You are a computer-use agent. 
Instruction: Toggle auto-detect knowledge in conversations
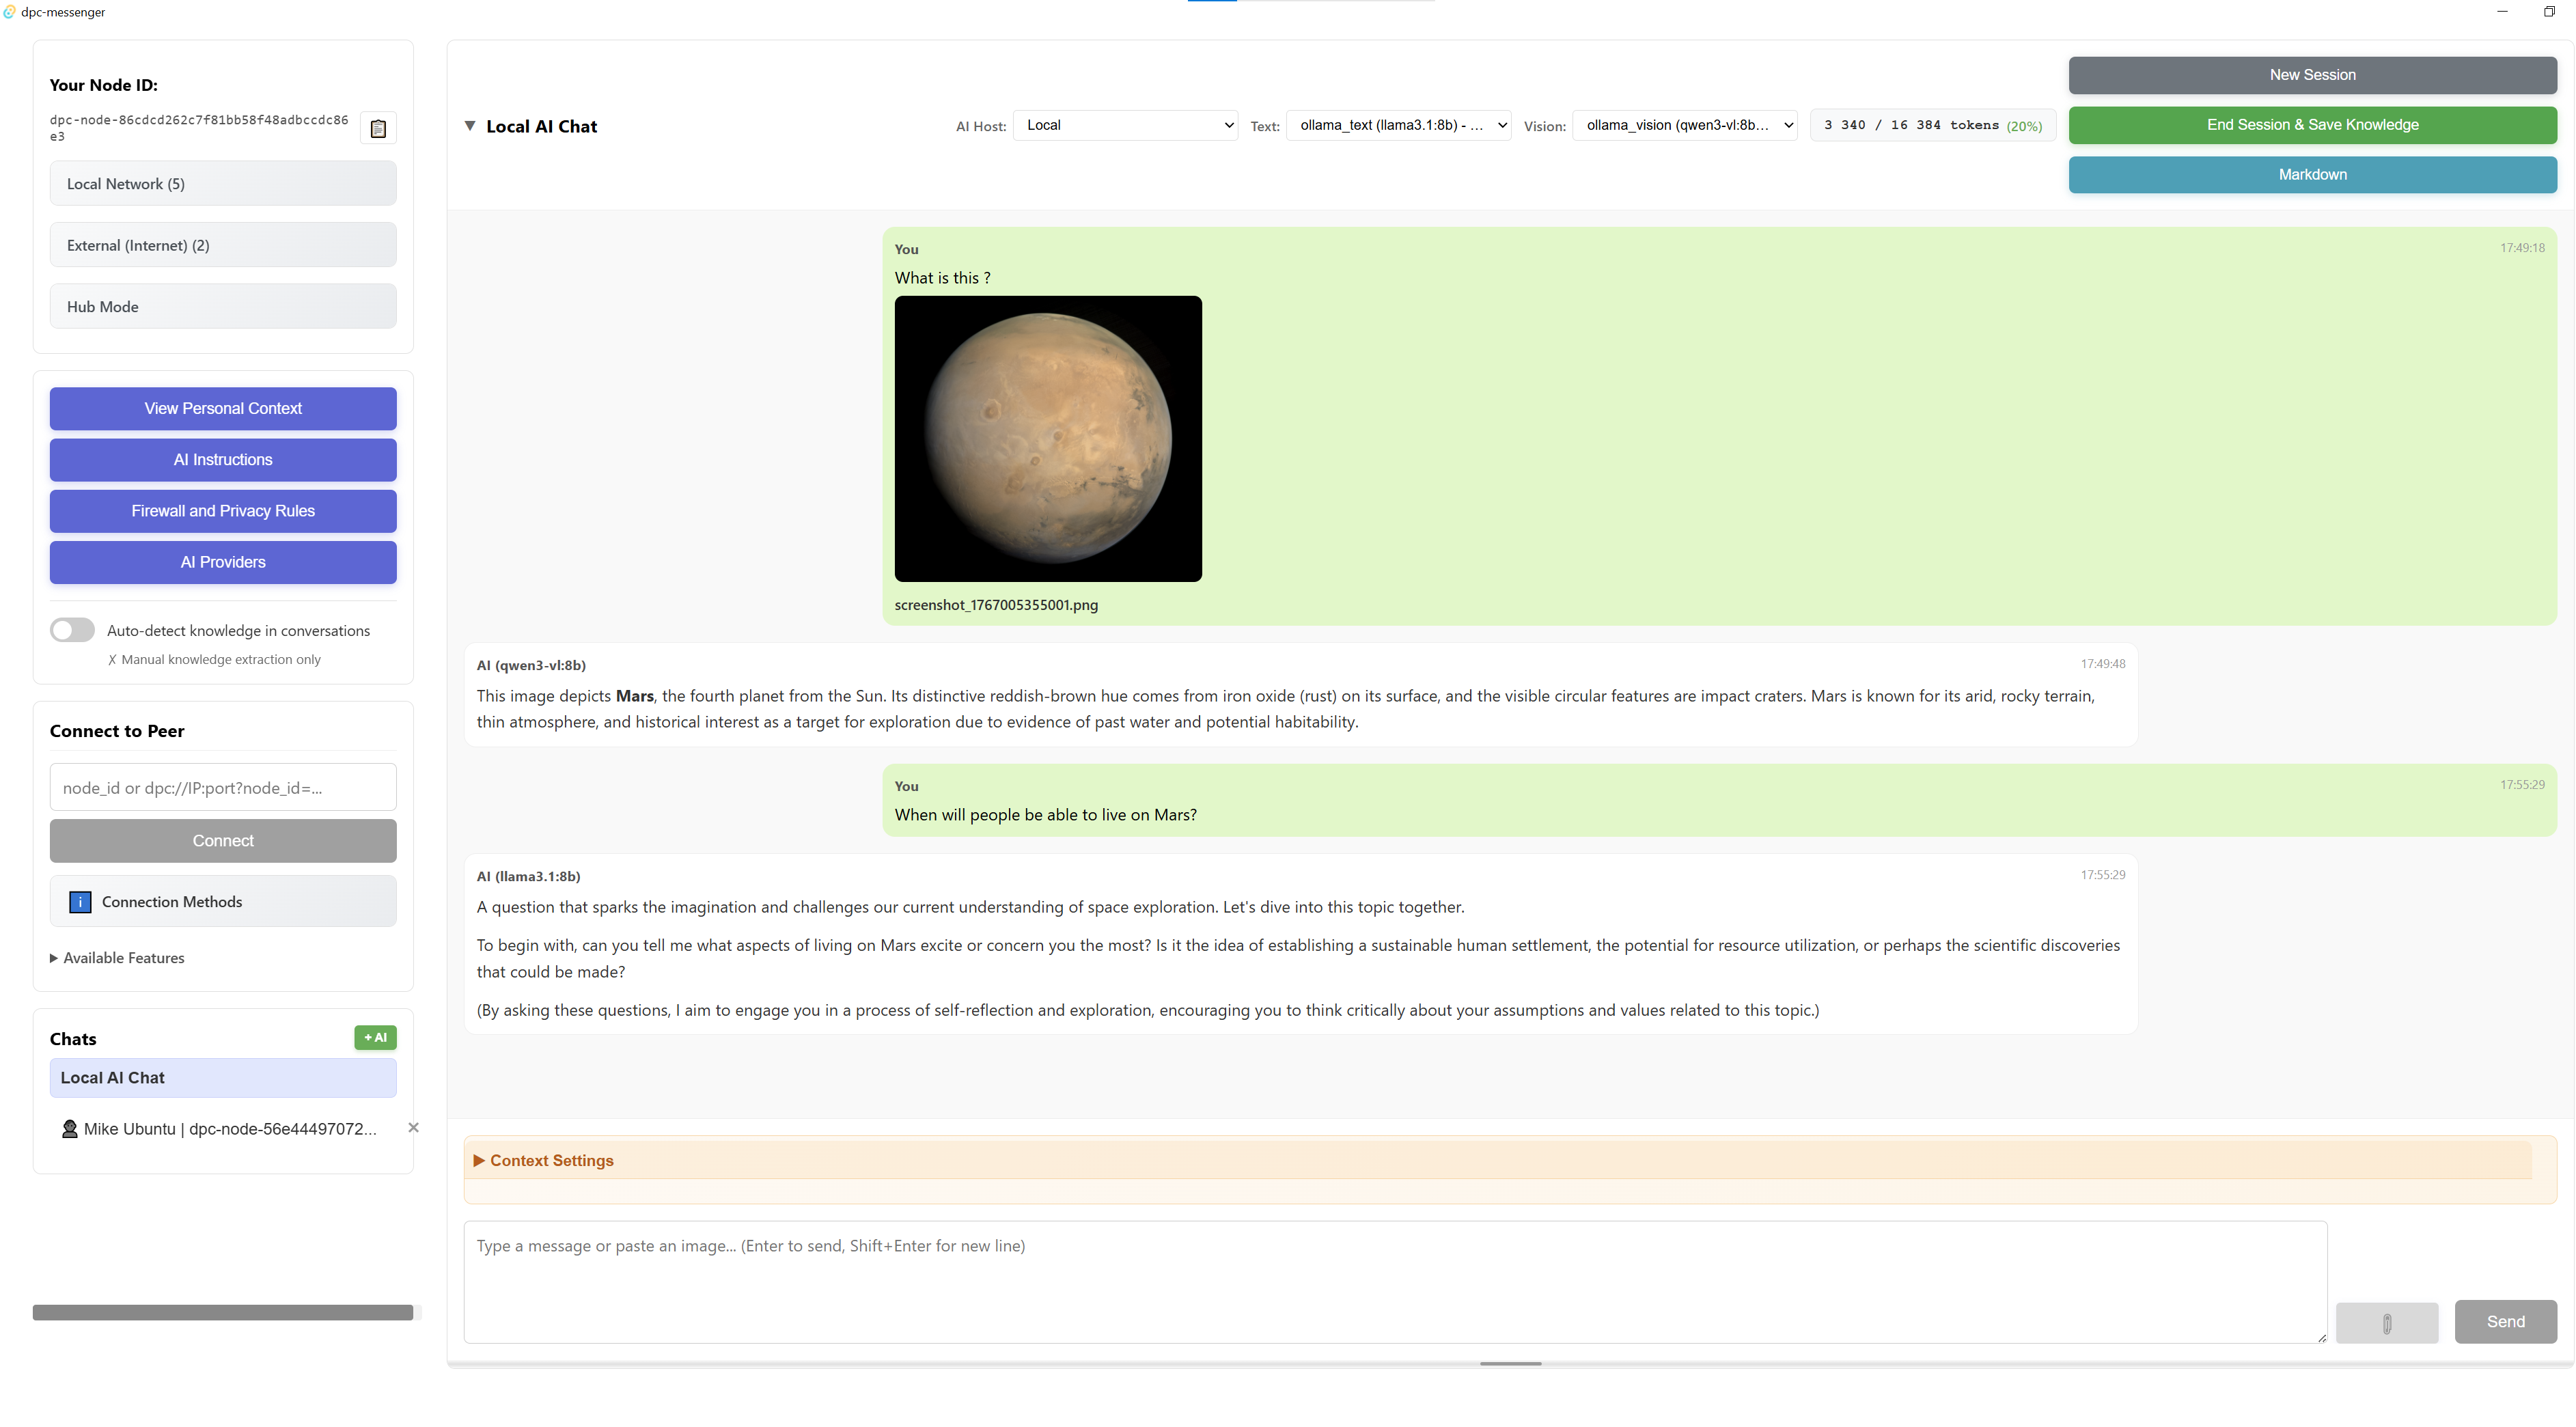point(73,630)
